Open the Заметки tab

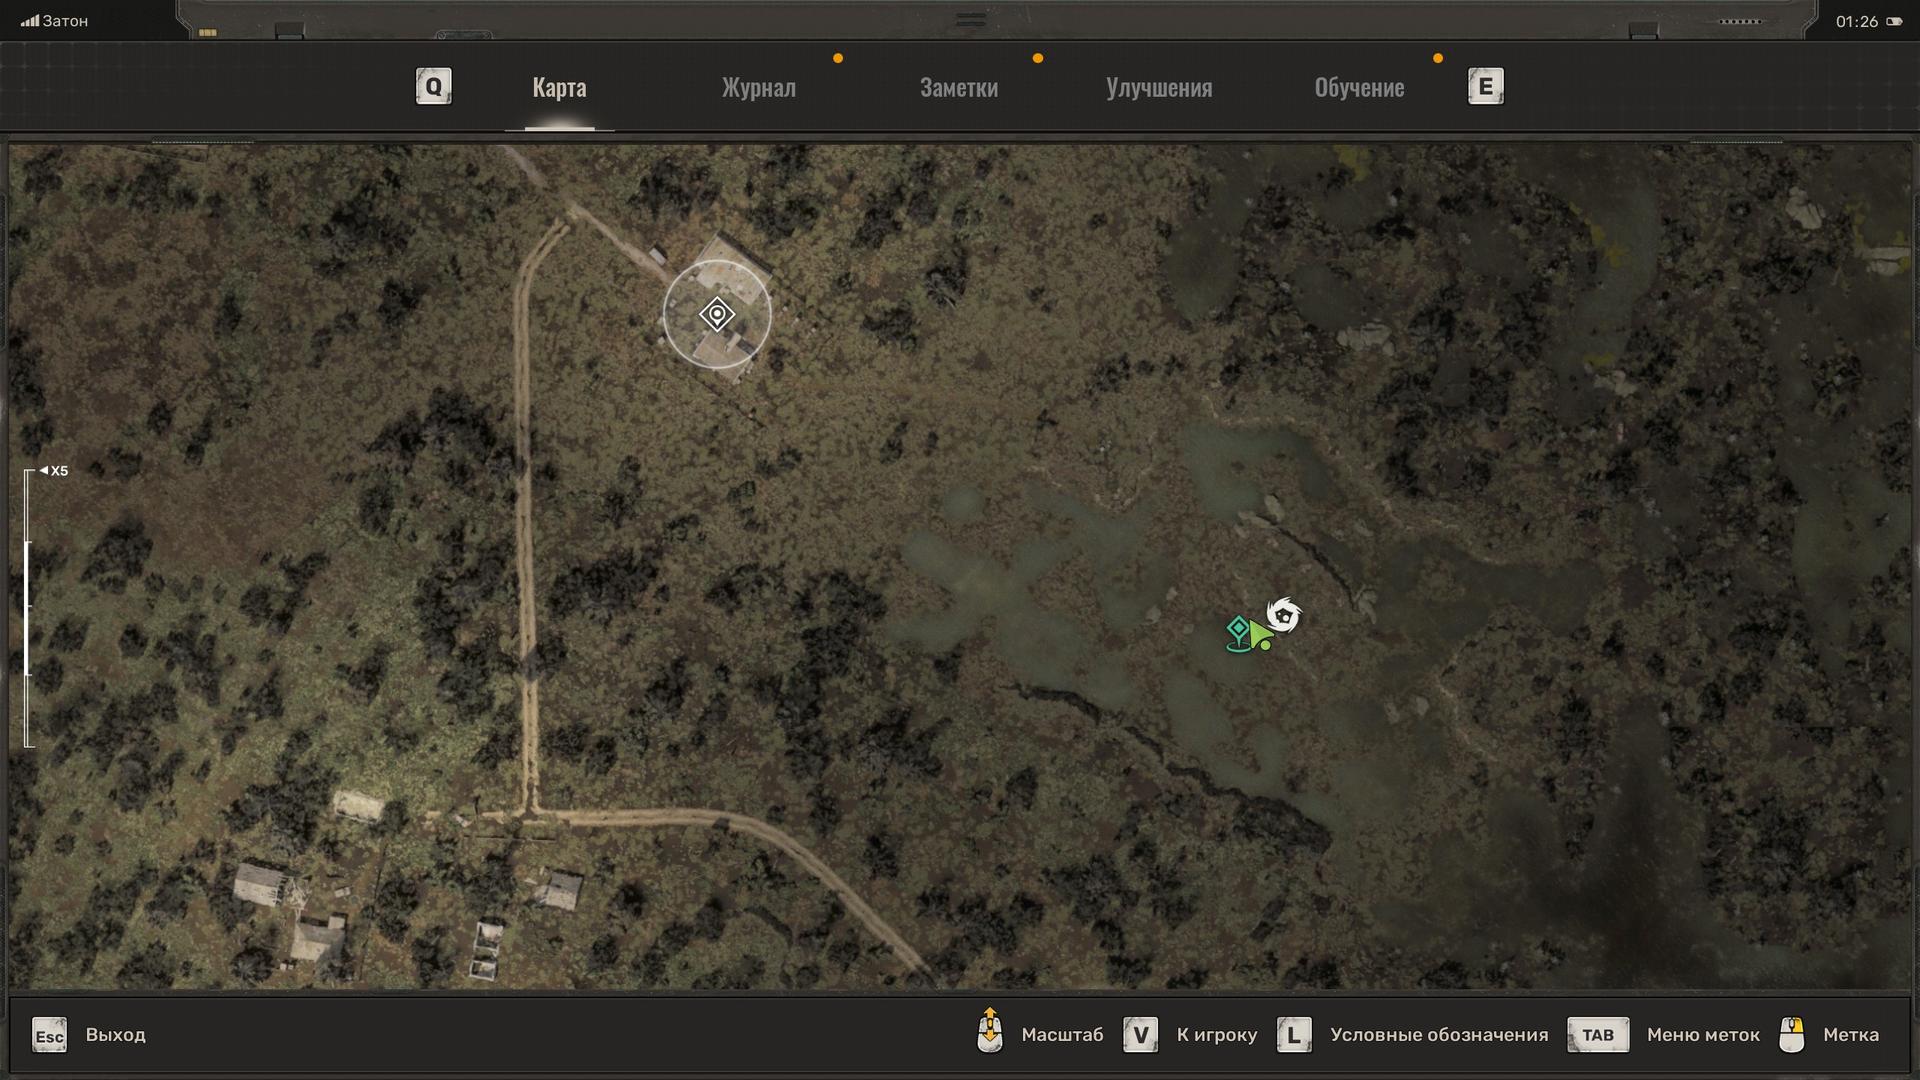tap(959, 88)
